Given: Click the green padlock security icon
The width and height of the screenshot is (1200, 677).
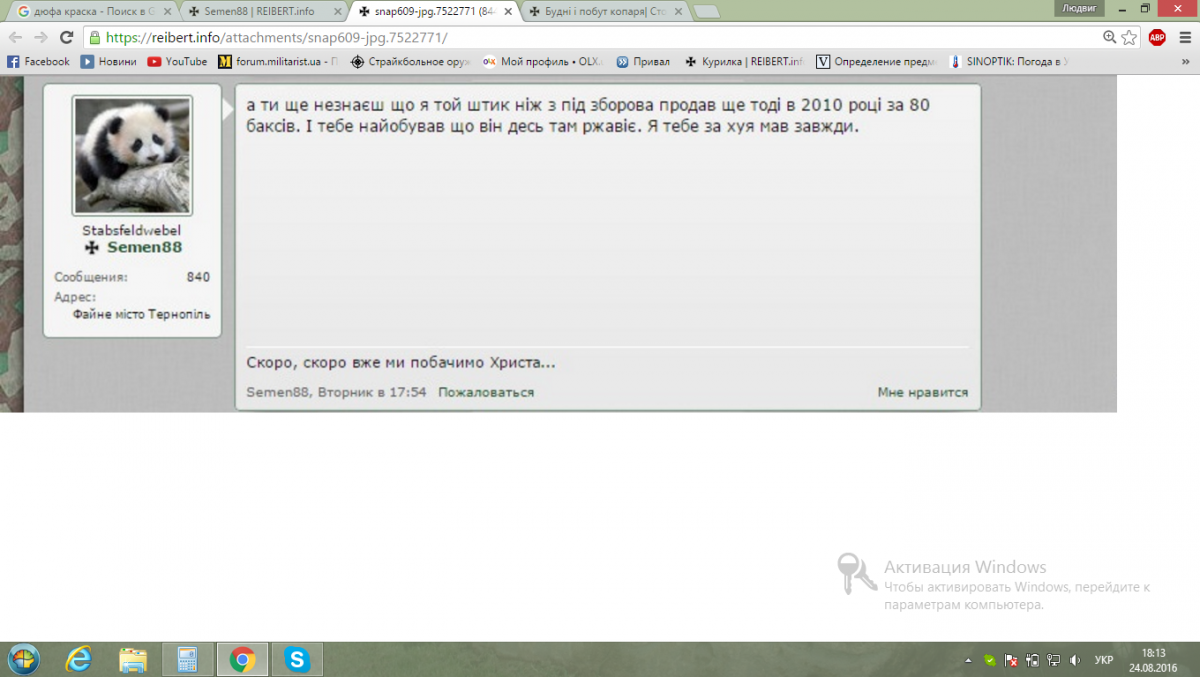Looking at the screenshot, I should click(95, 37).
